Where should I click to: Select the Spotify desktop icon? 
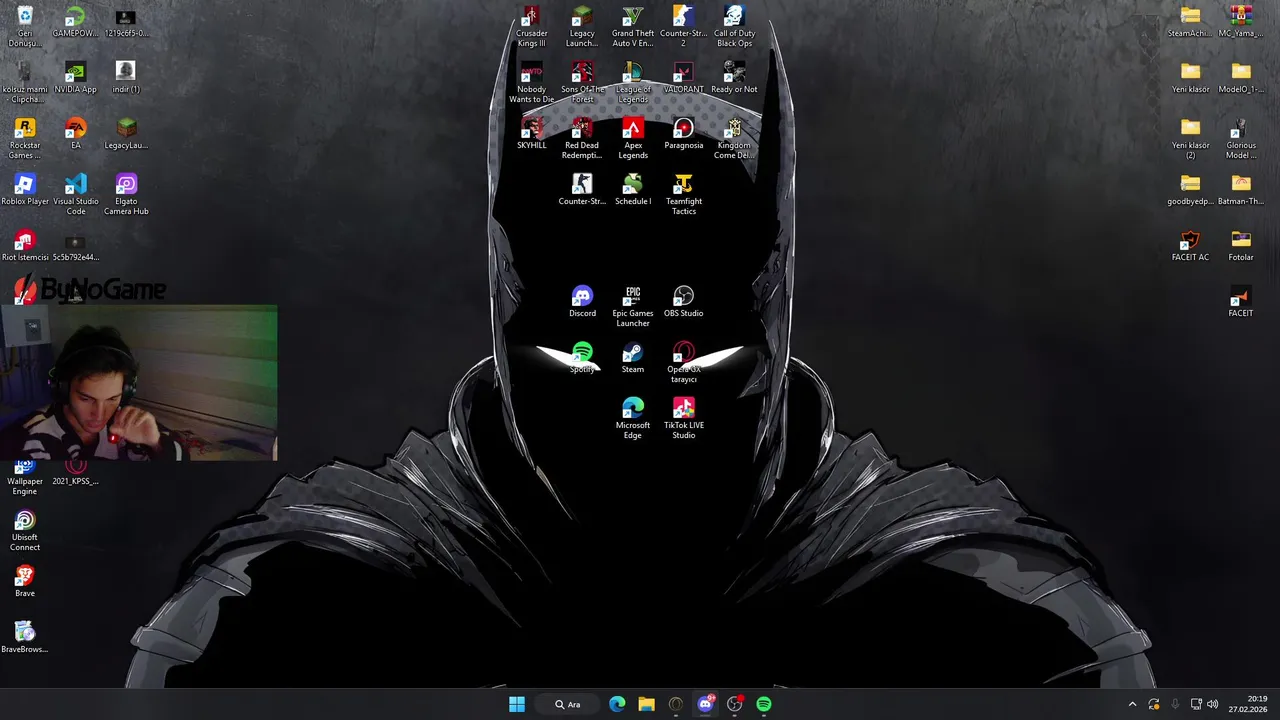[582, 358]
